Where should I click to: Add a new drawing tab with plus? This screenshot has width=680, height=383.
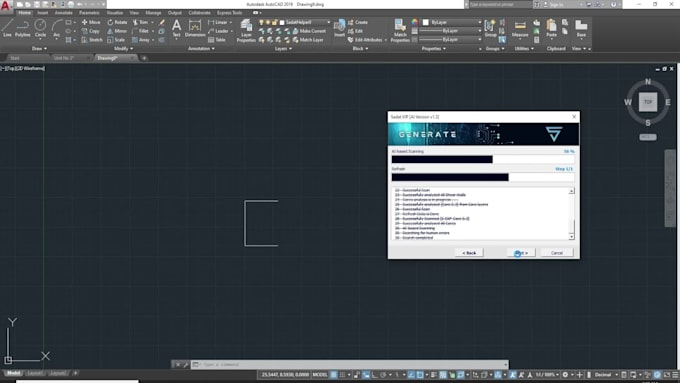tap(144, 58)
